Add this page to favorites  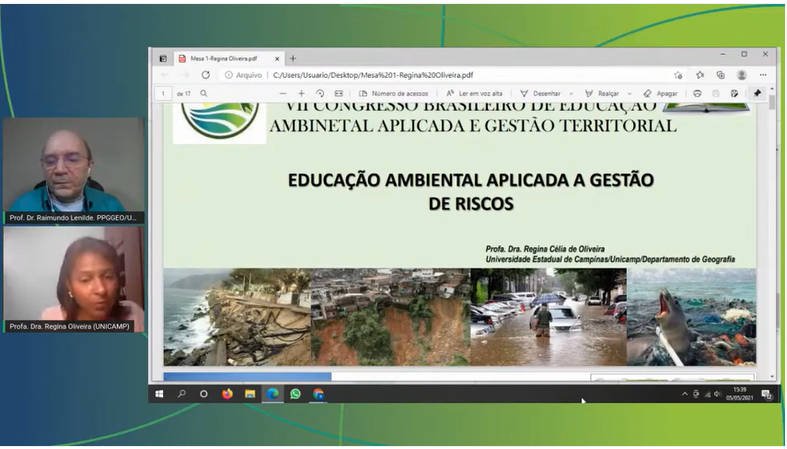pos(678,75)
